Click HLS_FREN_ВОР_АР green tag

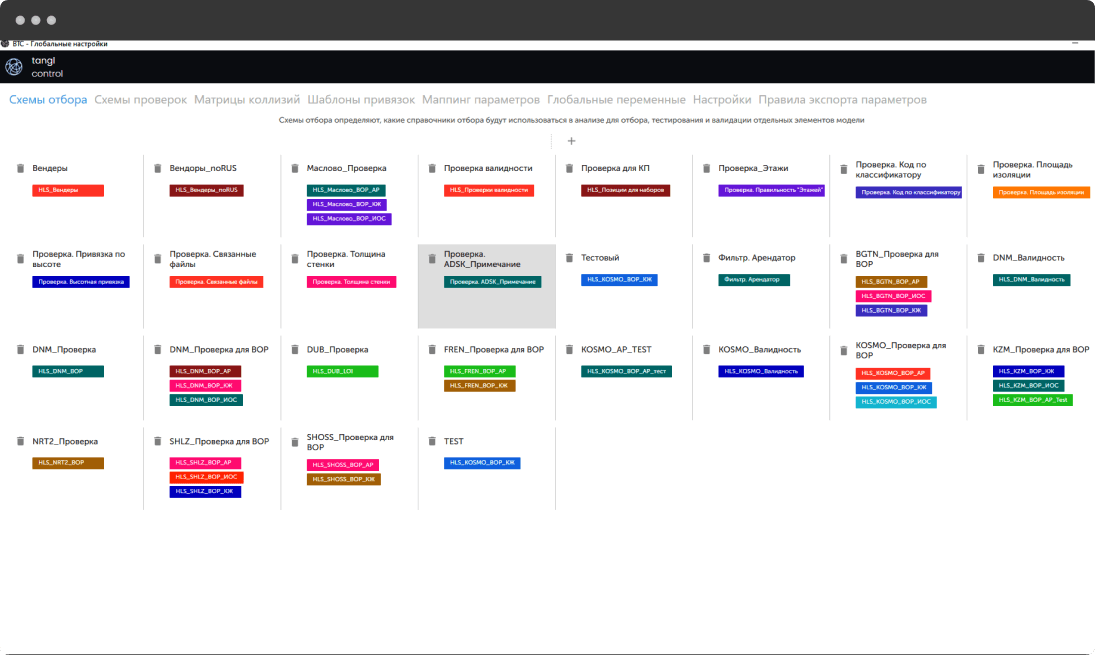480,371
